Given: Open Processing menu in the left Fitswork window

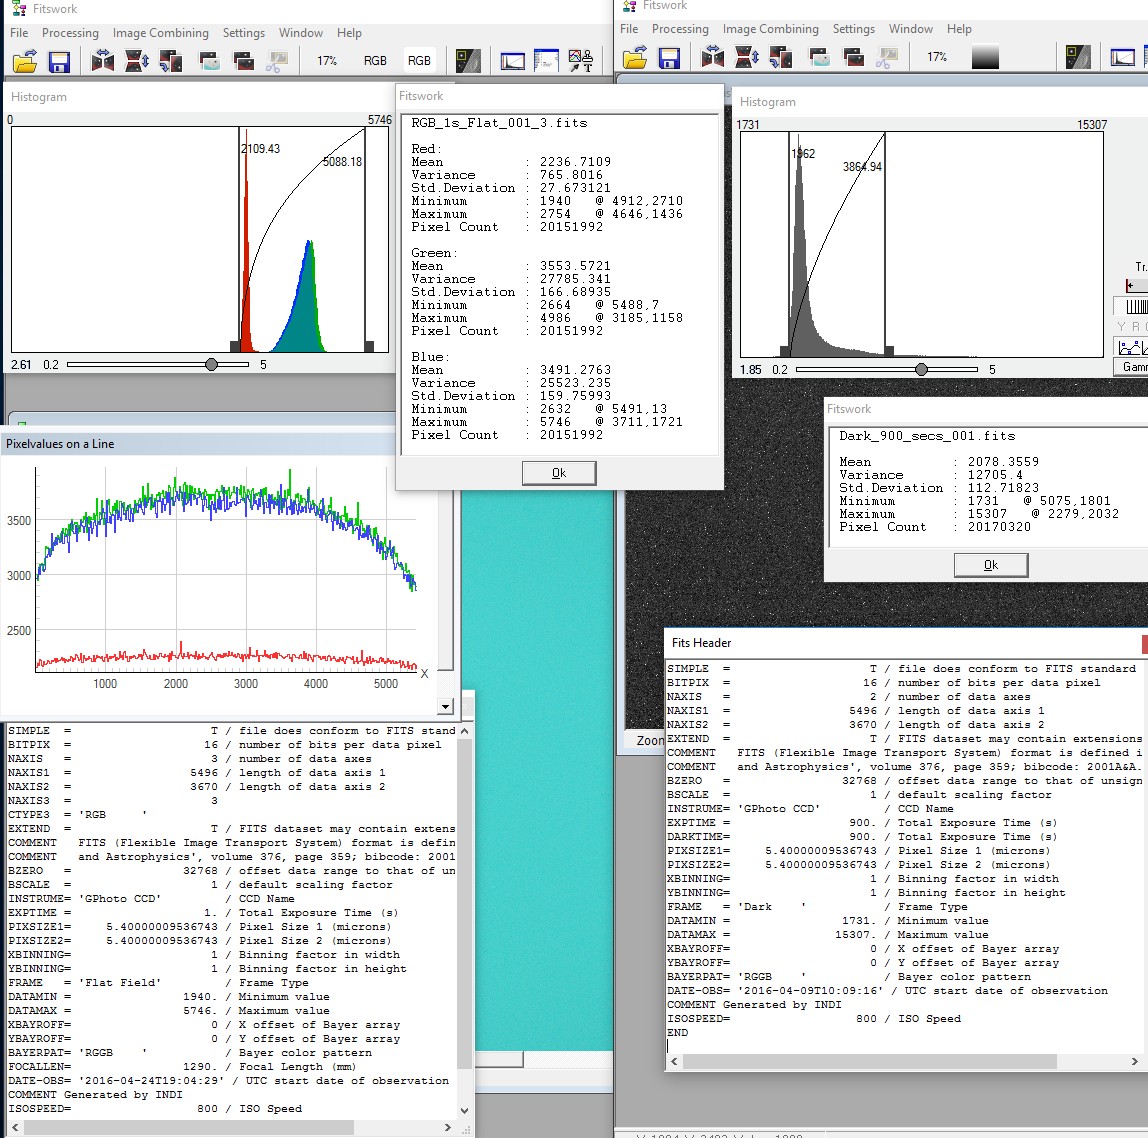Looking at the screenshot, I should [x=70, y=33].
